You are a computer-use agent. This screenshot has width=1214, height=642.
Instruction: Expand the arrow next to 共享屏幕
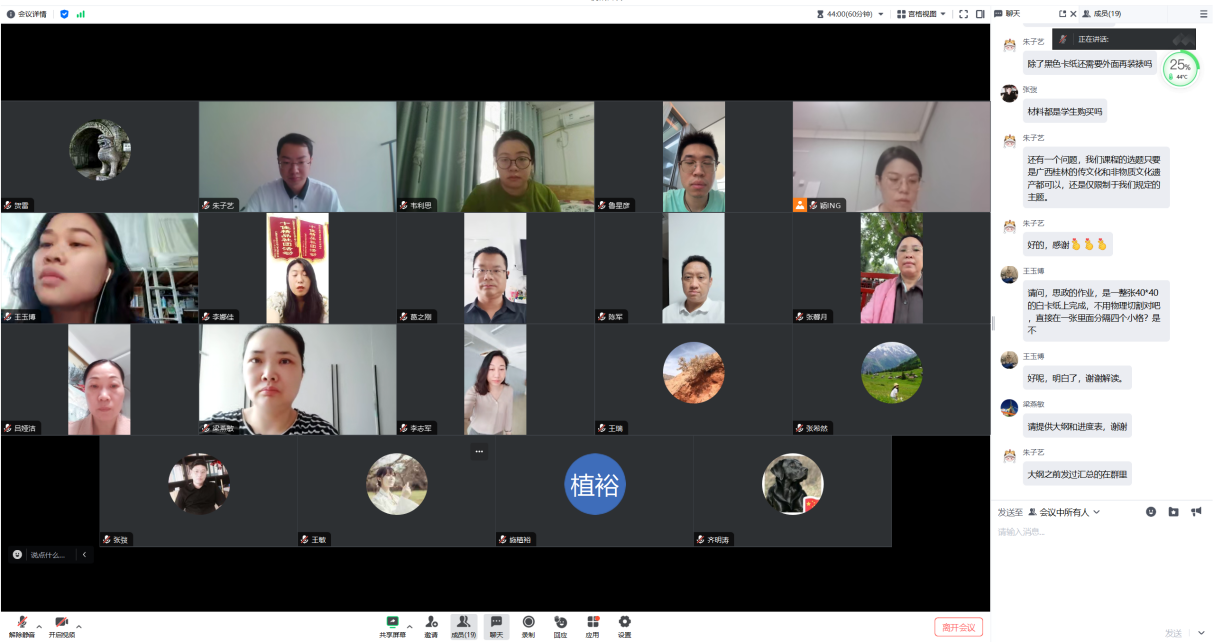(x=410, y=627)
